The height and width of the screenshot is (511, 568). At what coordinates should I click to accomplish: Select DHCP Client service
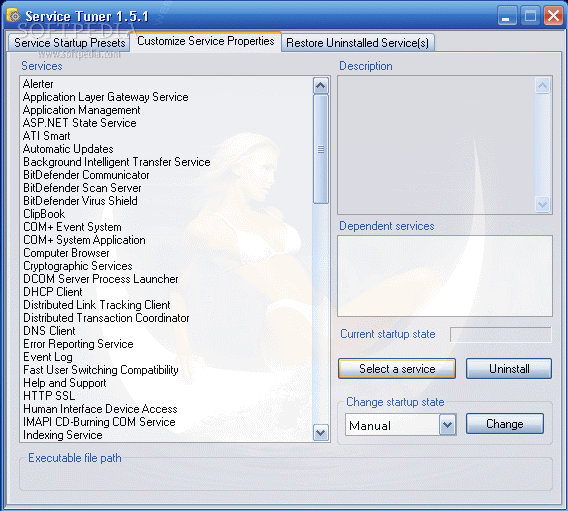tap(53, 292)
